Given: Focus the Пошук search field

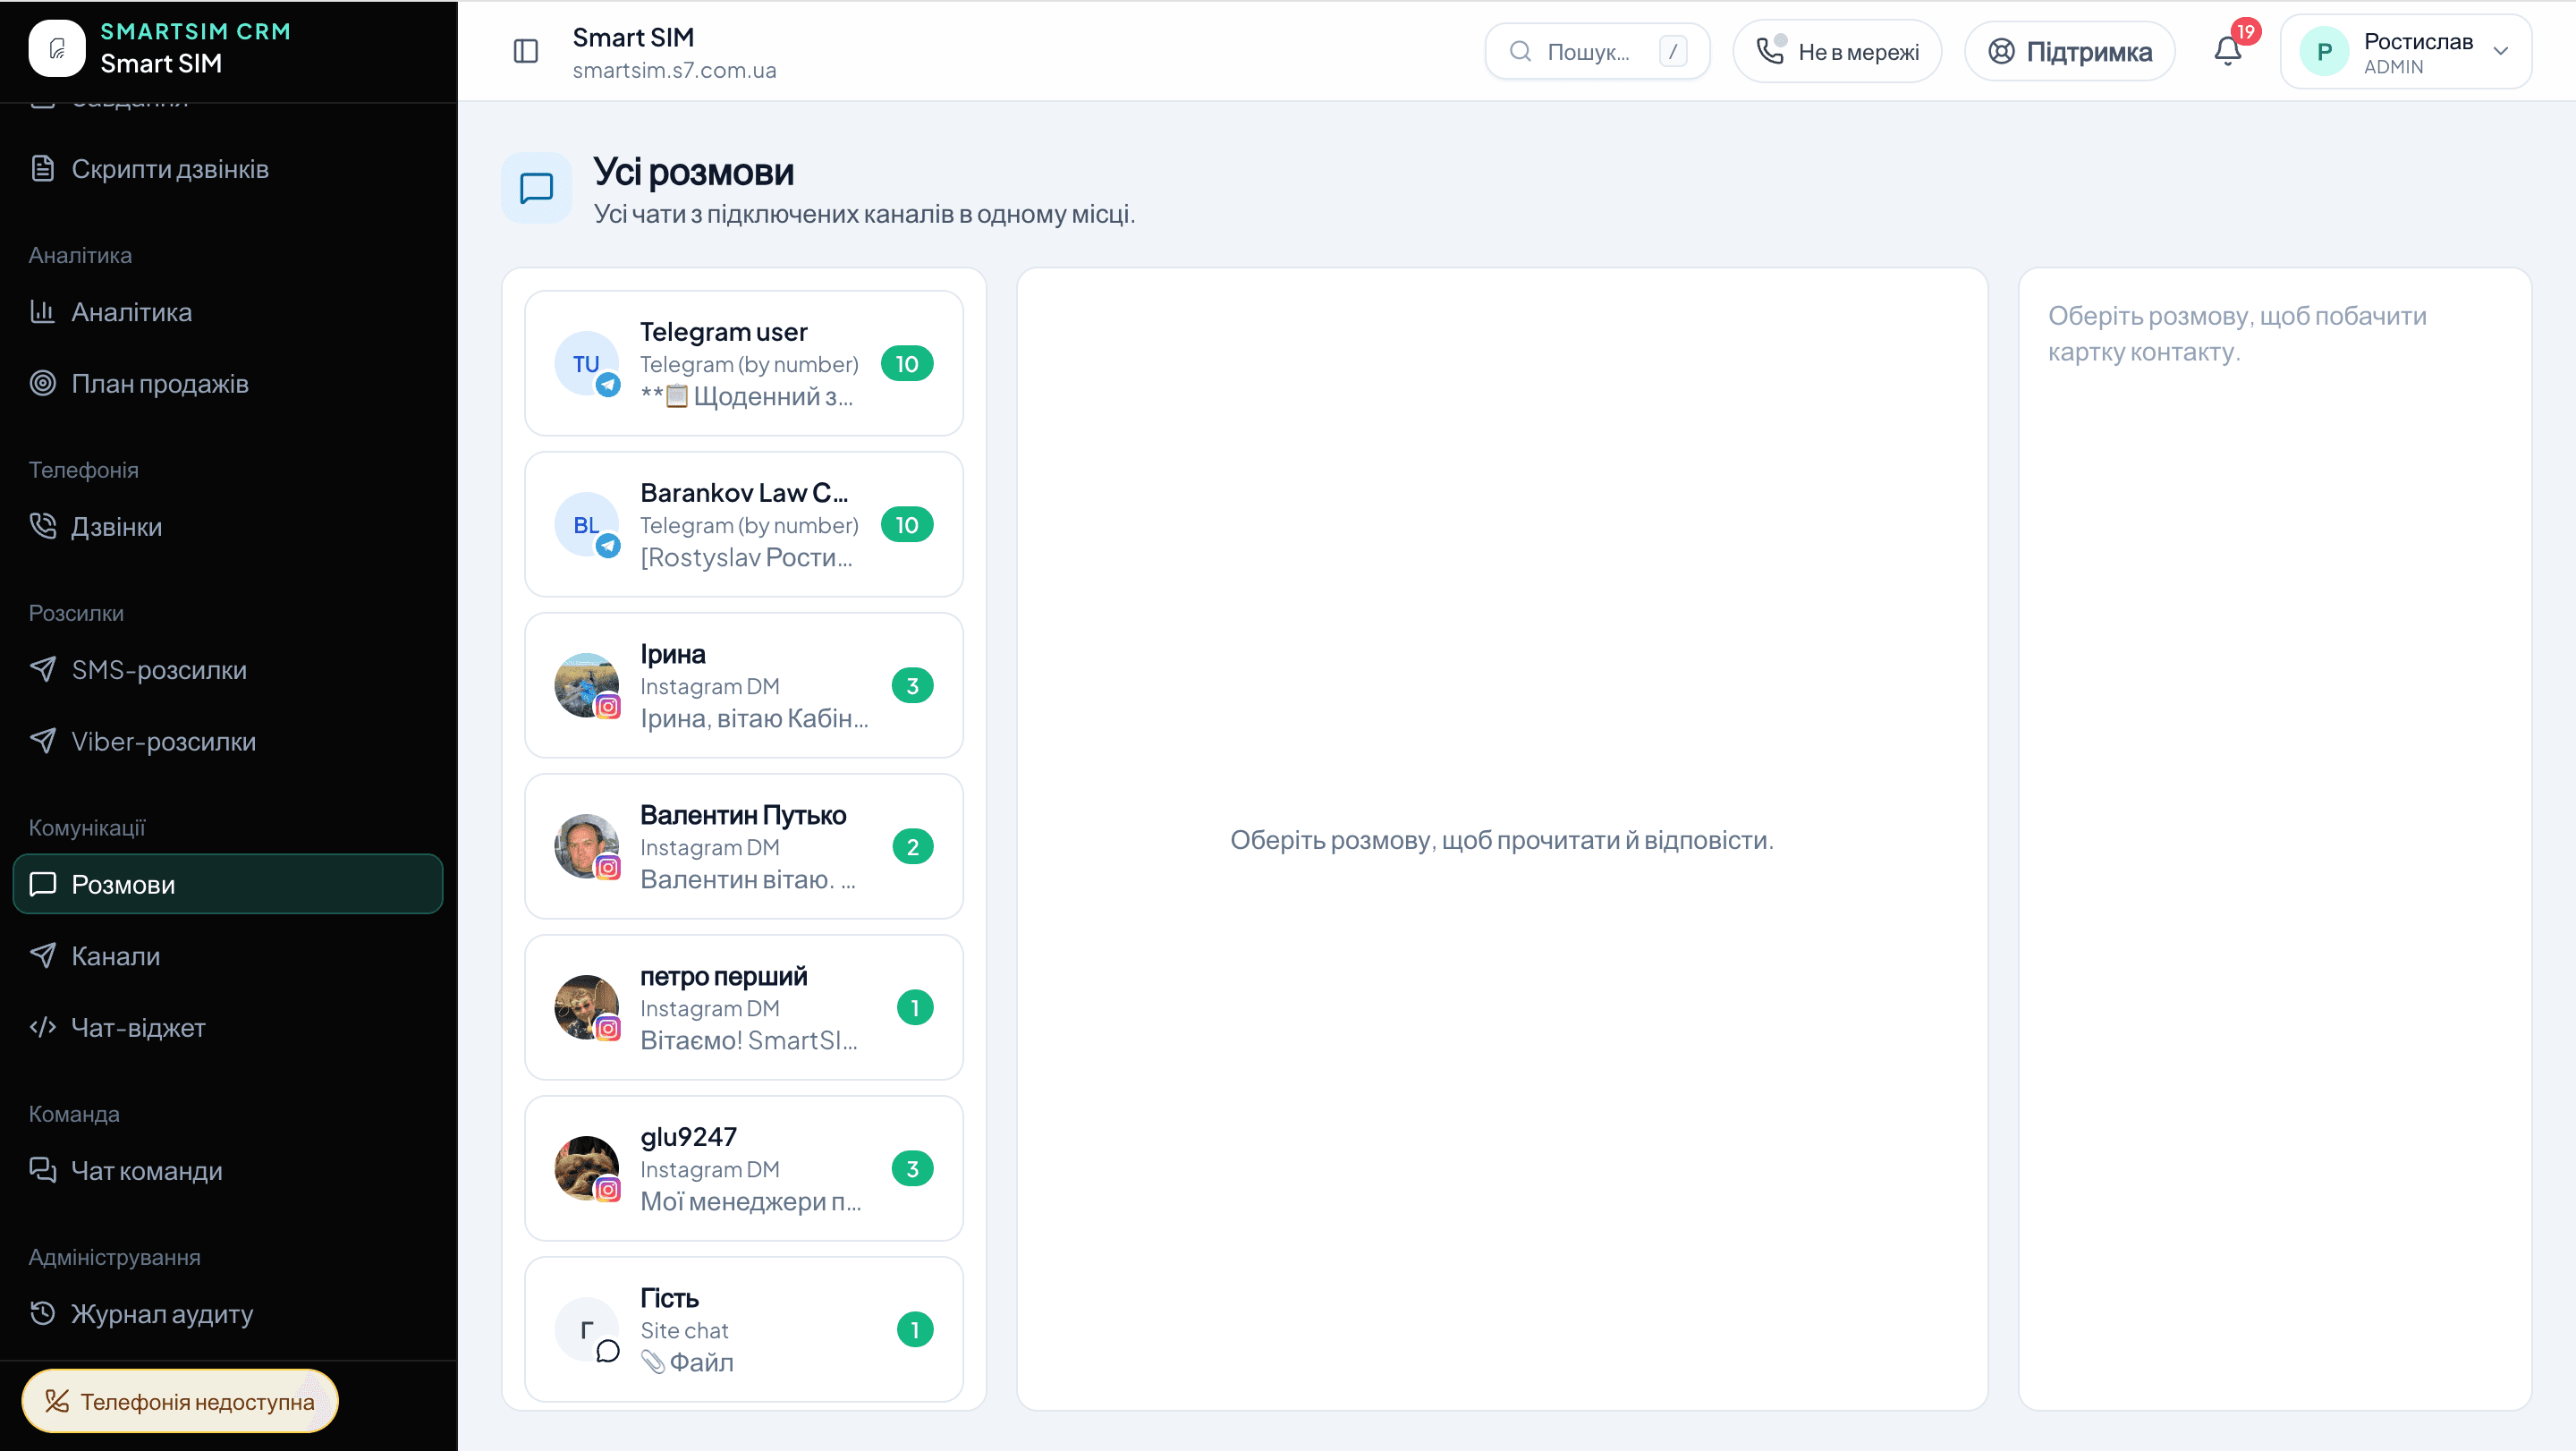Looking at the screenshot, I should pyautogui.click(x=1597, y=52).
